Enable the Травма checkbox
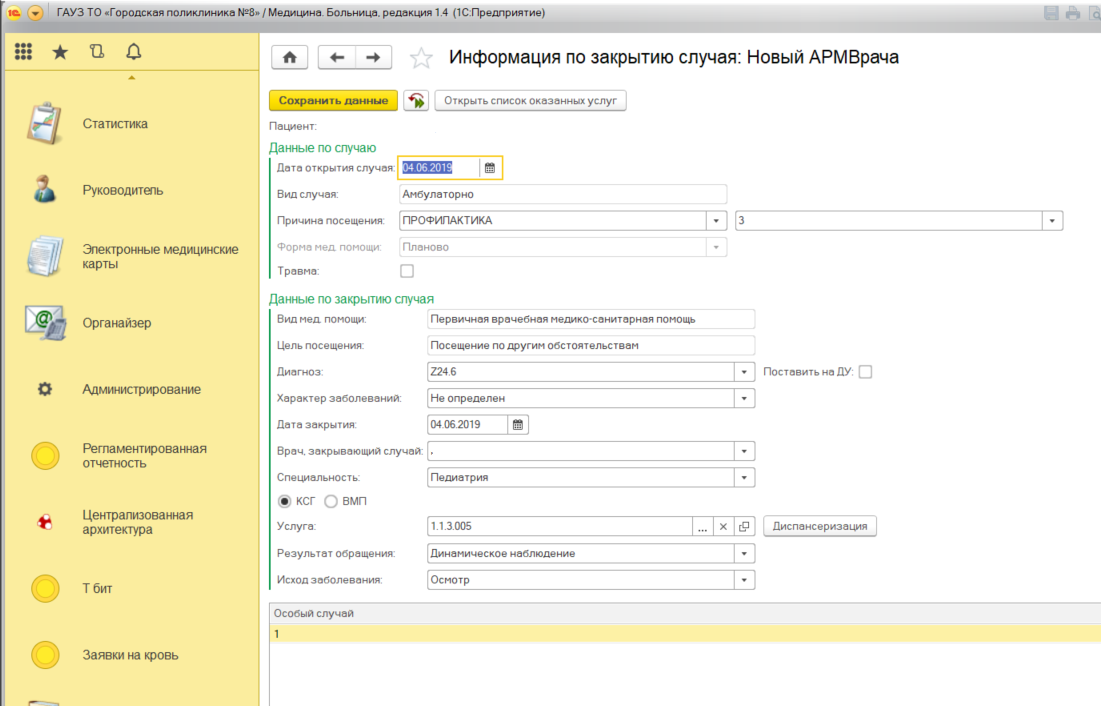The height and width of the screenshot is (706, 1101). [407, 271]
